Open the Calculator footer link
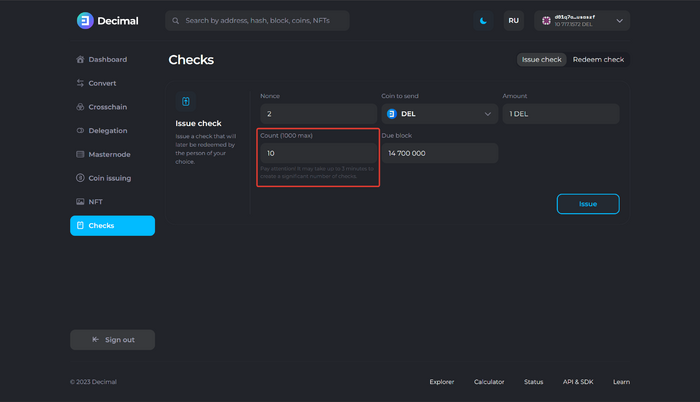Screen dimensions: 700x402 pos(489,382)
